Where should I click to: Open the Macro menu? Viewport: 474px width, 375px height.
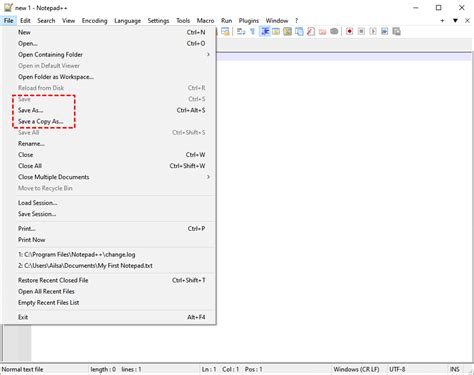(x=205, y=21)
